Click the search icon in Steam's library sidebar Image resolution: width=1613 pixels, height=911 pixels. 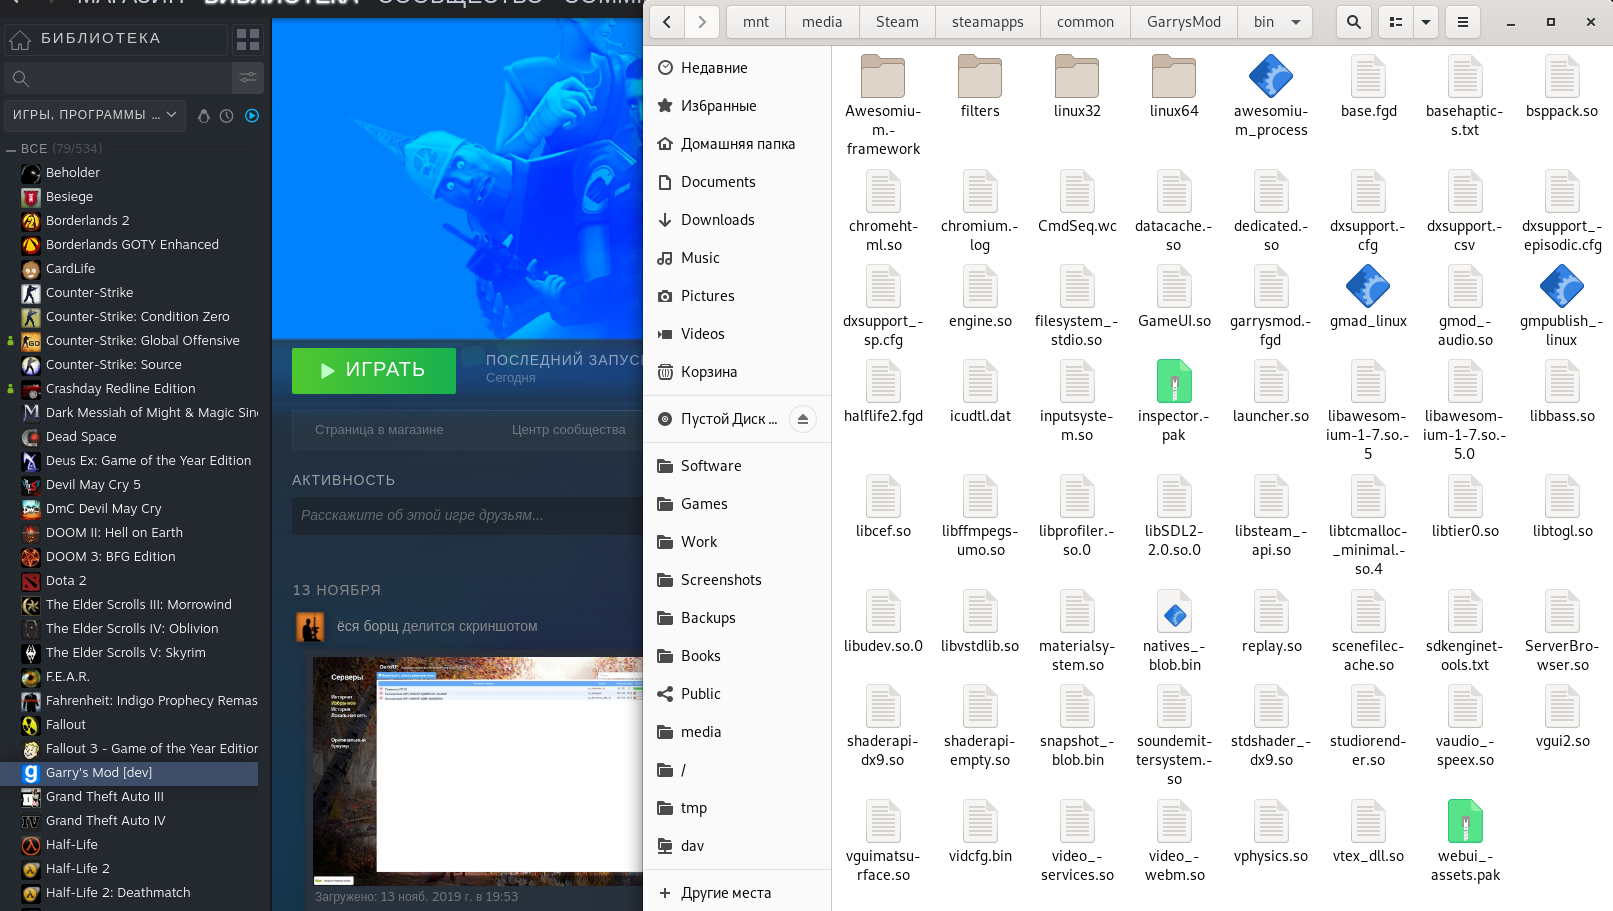click(x=20, y=78)
